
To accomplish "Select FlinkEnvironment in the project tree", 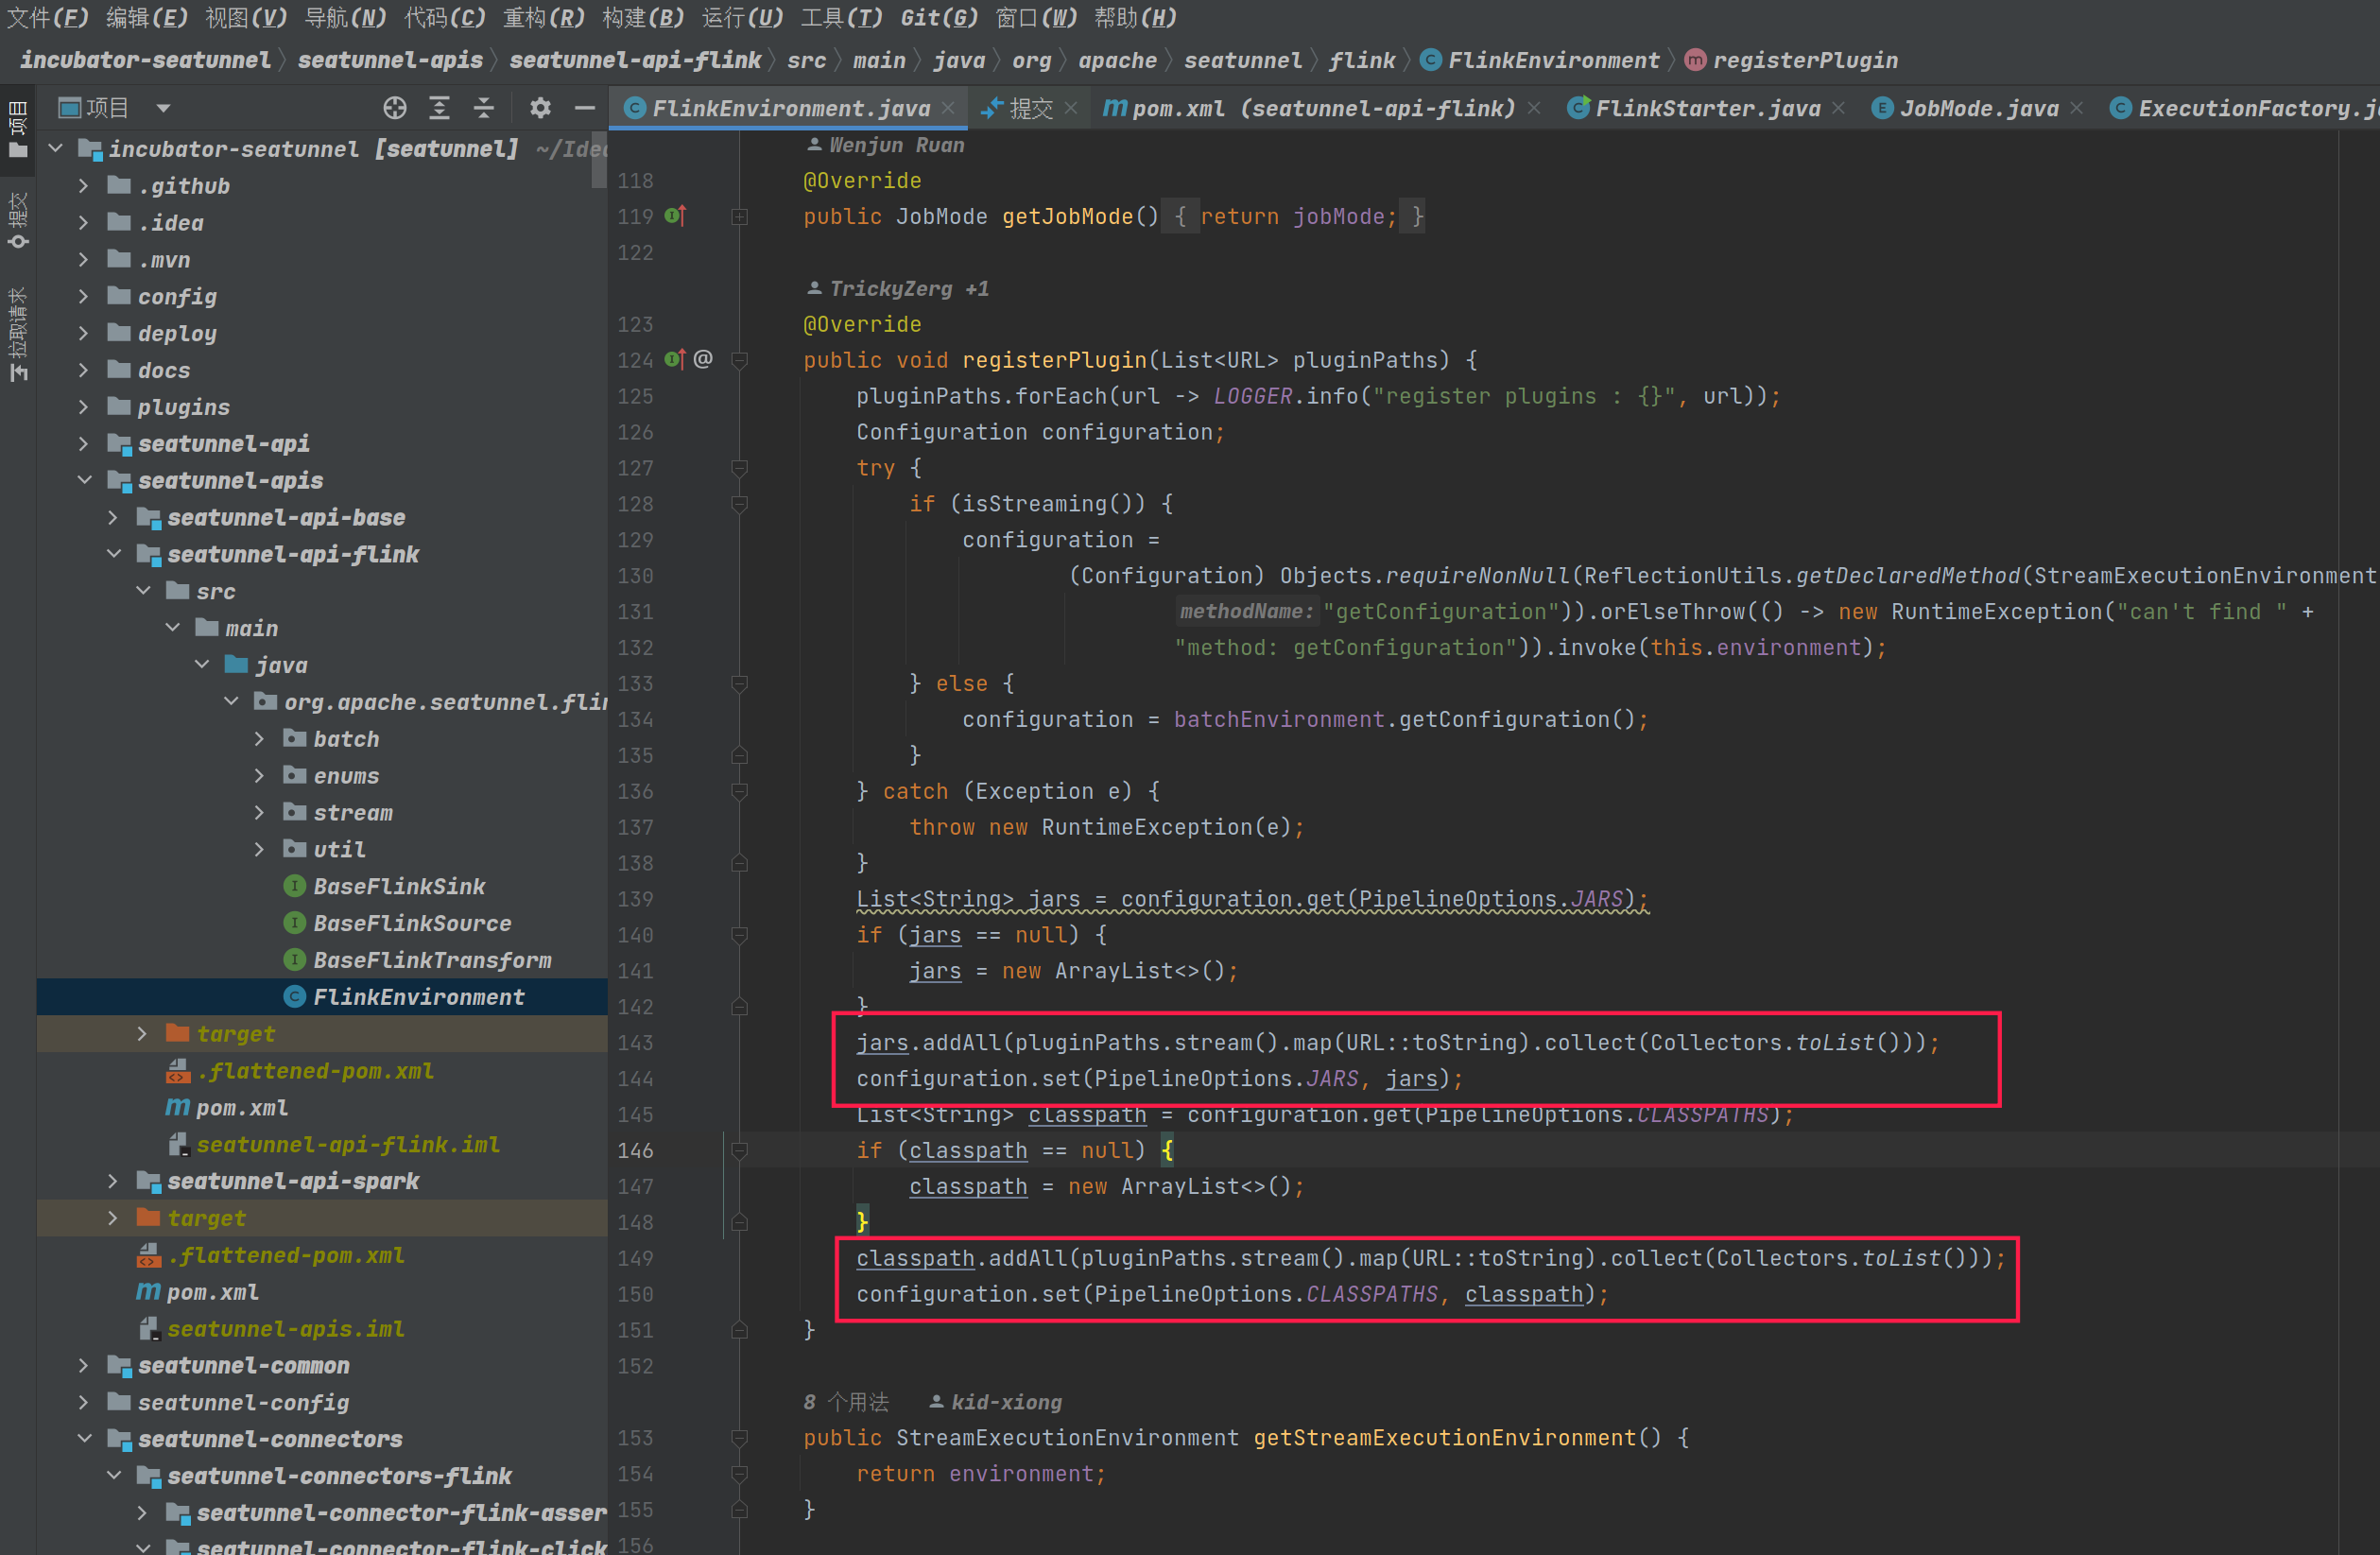I will (418, 996).
